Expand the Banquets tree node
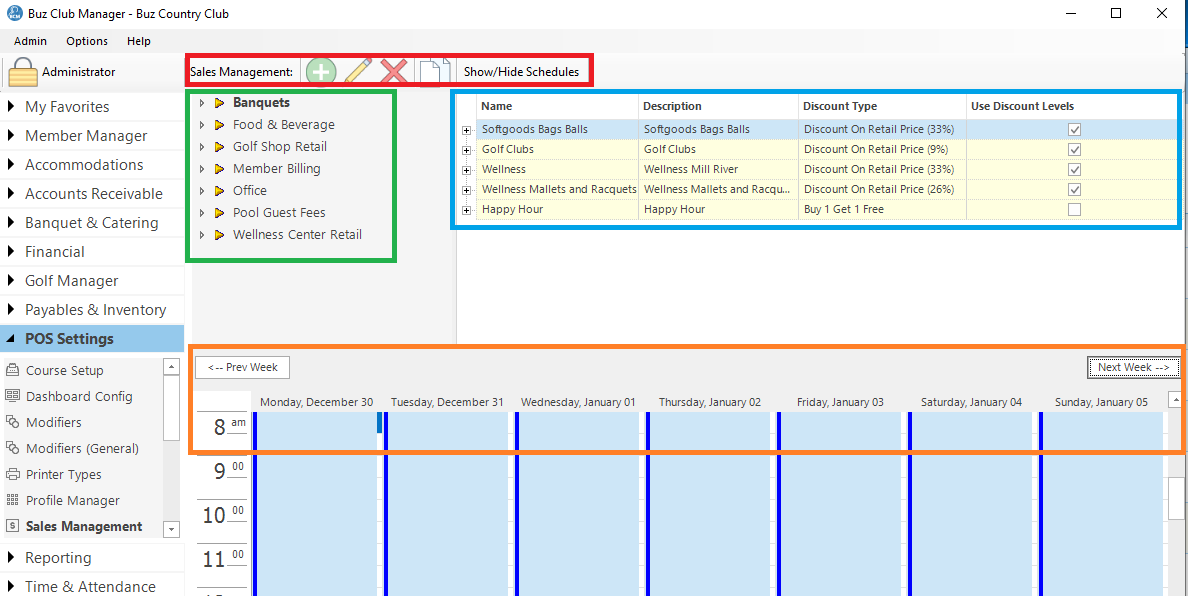Image resolution: width=1188 pixels, height=596 pixels. (201, 103)
